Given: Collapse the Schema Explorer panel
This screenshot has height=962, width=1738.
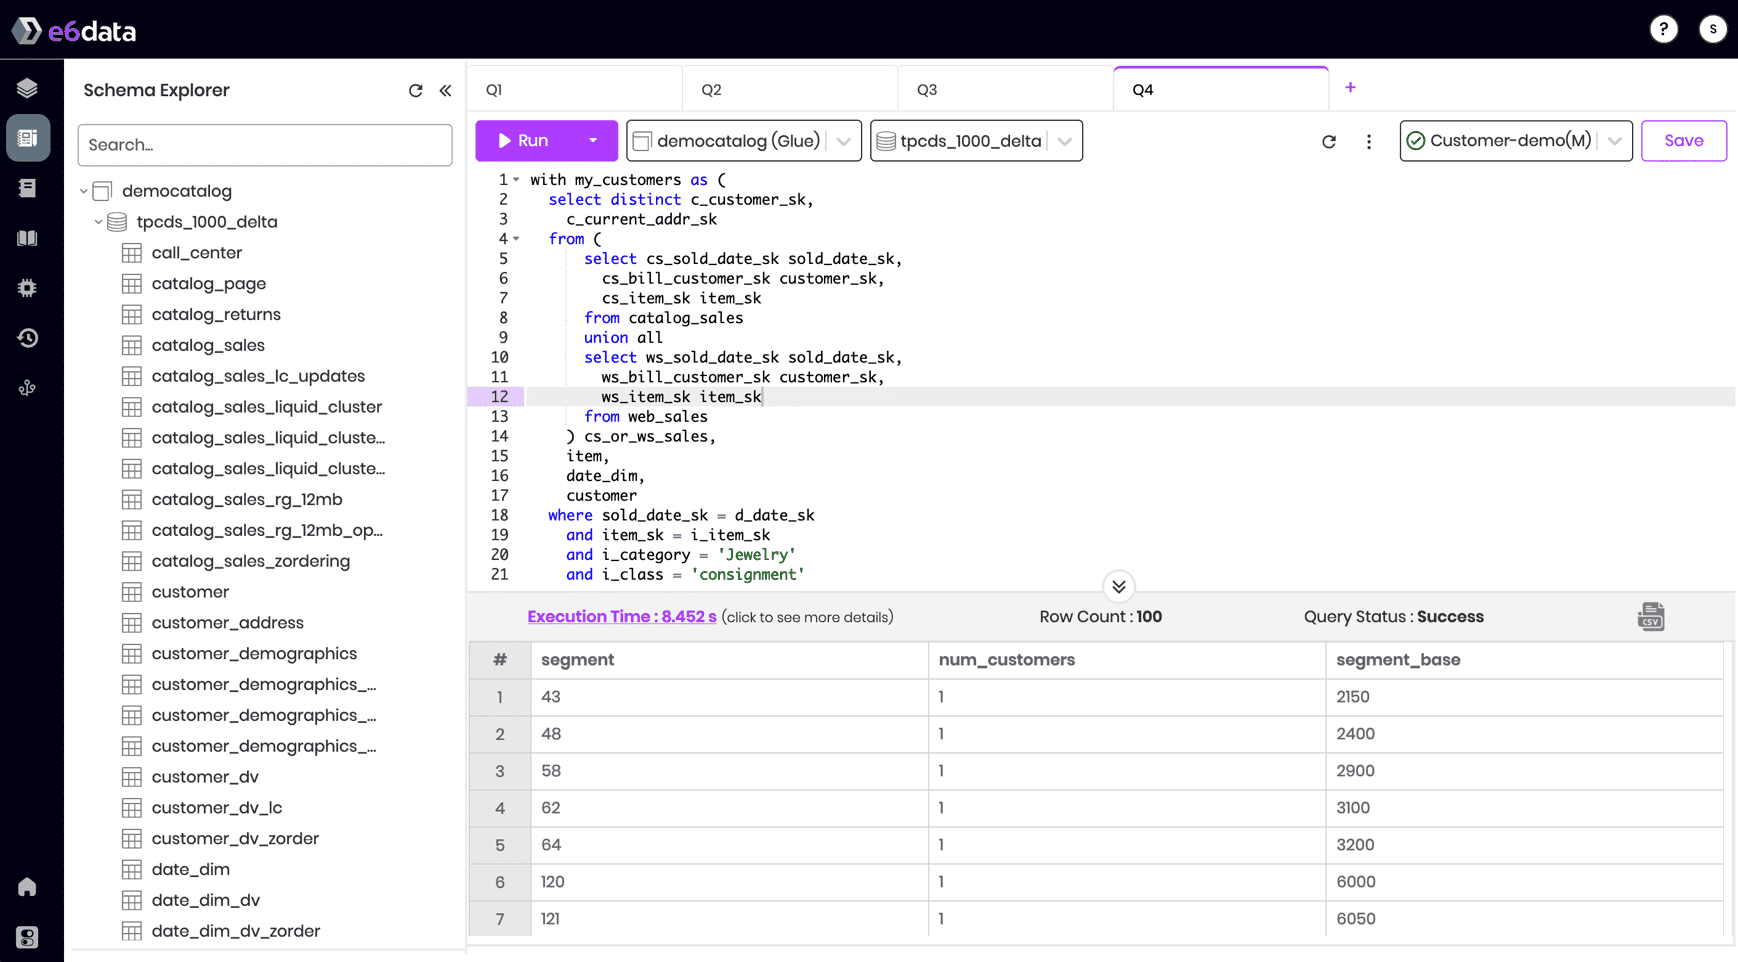Looking at the screenshot, I should pyautogui.click(x=445, y=90).
